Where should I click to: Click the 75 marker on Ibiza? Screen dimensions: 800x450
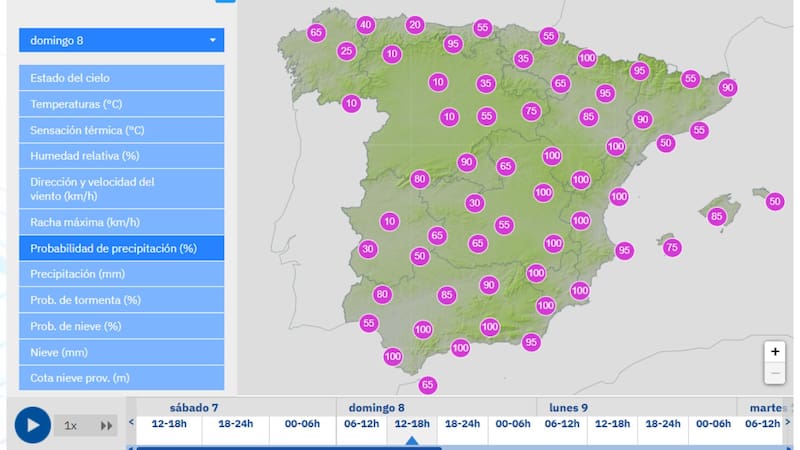672,247
